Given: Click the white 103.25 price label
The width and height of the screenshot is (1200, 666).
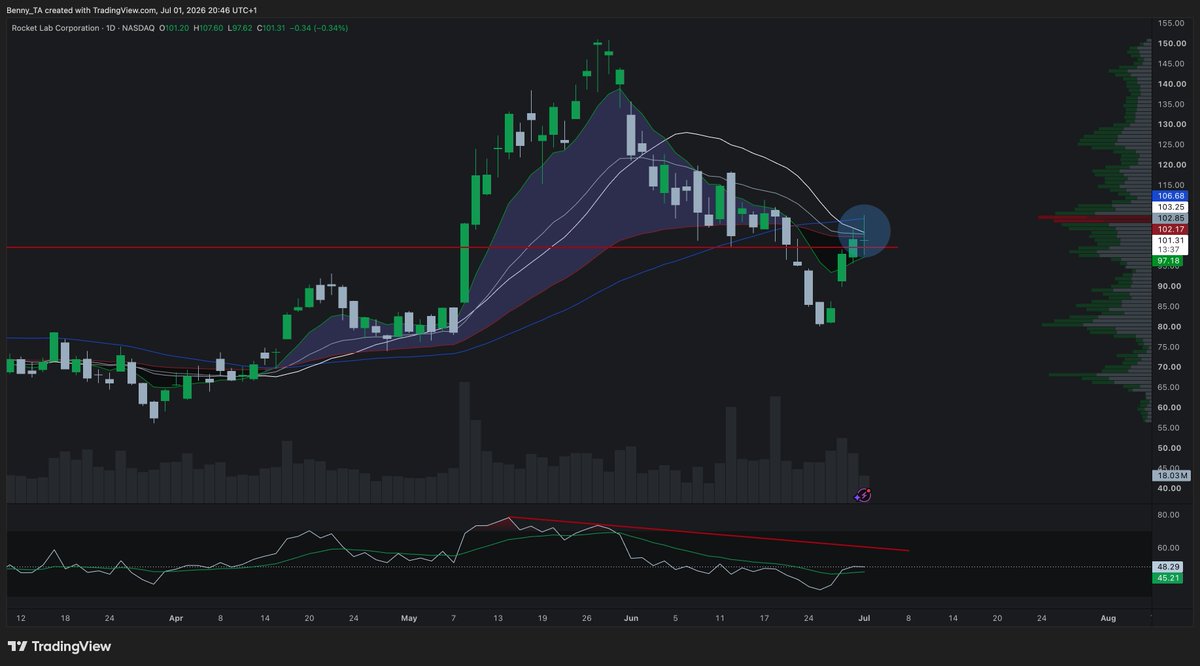Looking at the screenshot, I should coord(1170,207).
